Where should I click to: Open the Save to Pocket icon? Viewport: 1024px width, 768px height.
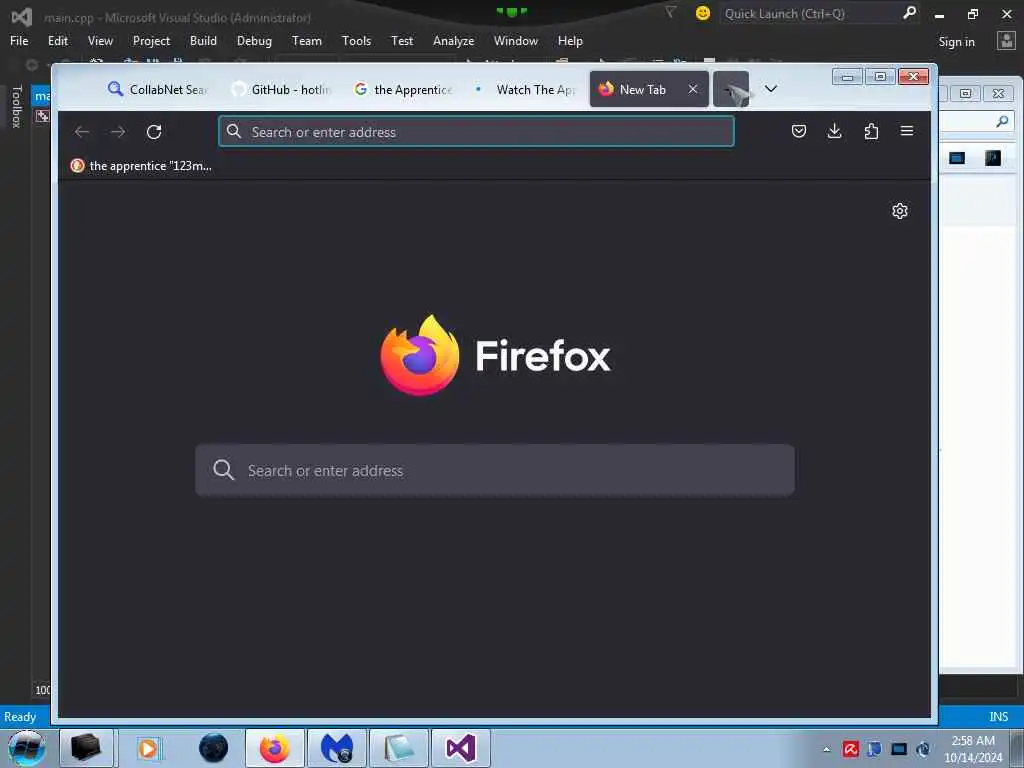click(x=799, y=131)
